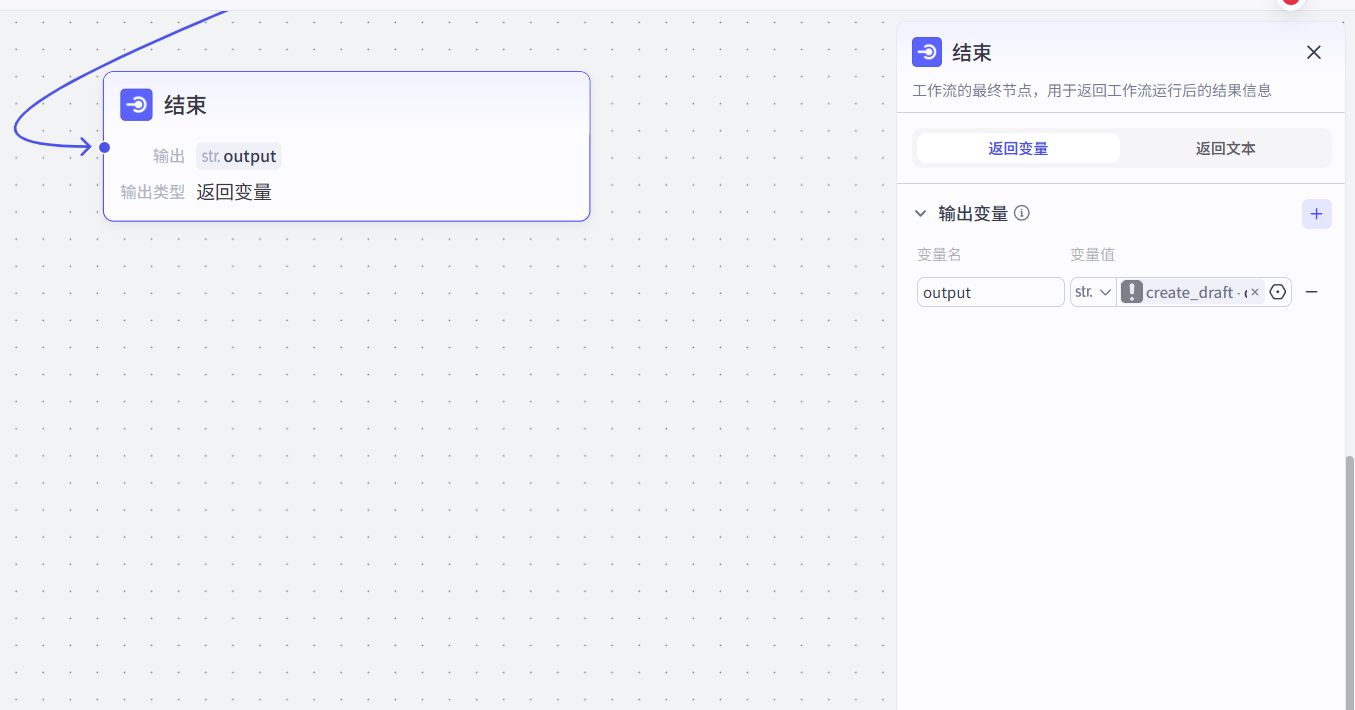
Task: Click the warning icon on create_draft tag
Action: 1131,292
